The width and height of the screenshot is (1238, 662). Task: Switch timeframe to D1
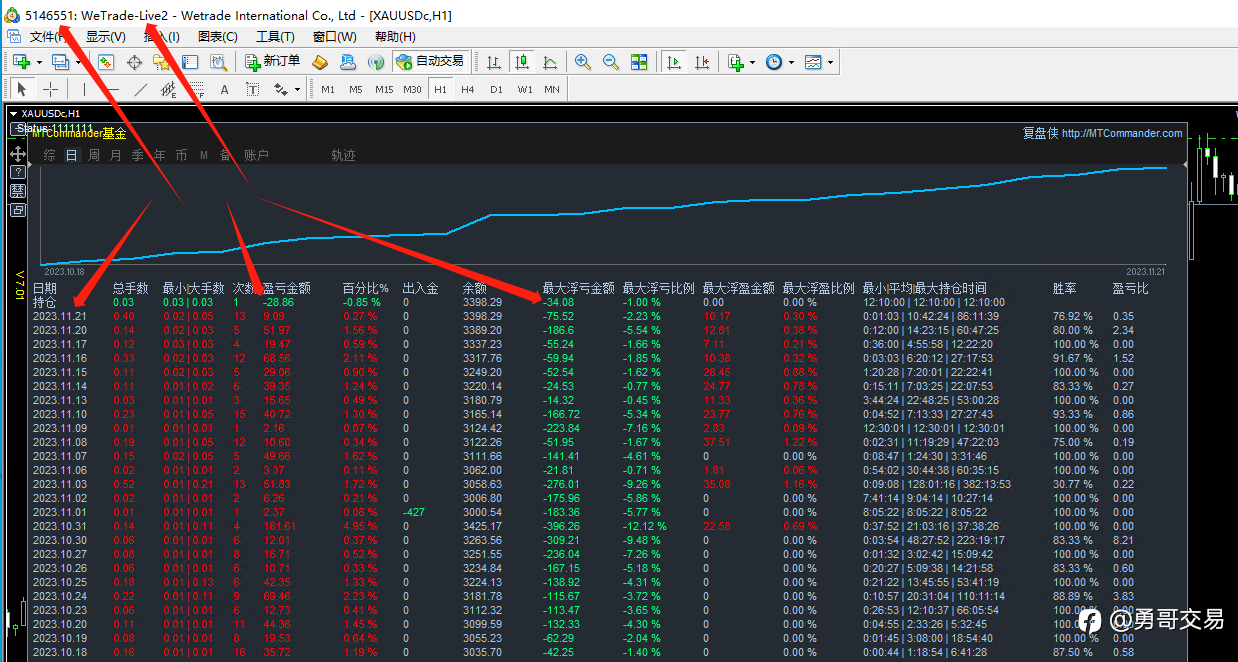coord(496,89)
